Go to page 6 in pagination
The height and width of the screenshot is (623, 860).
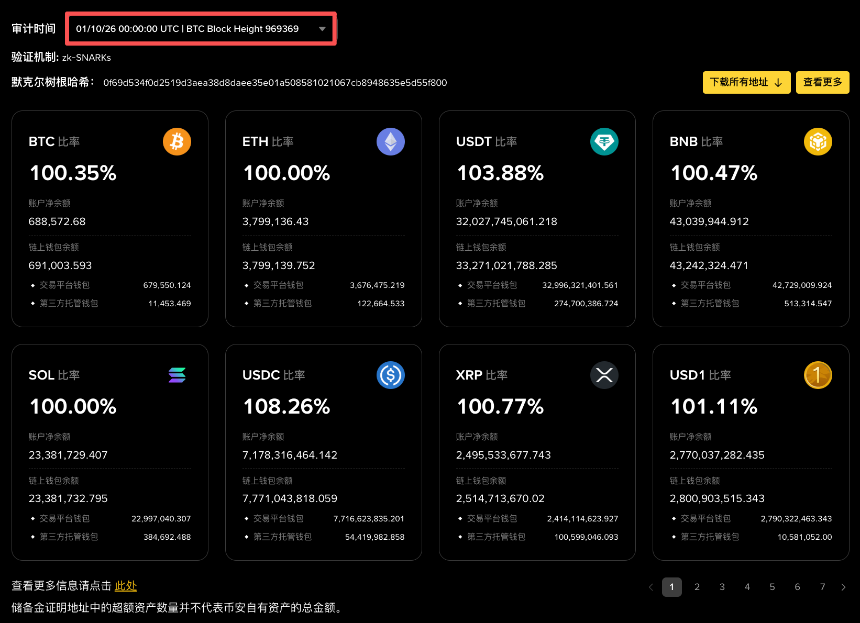pos(797,587)
